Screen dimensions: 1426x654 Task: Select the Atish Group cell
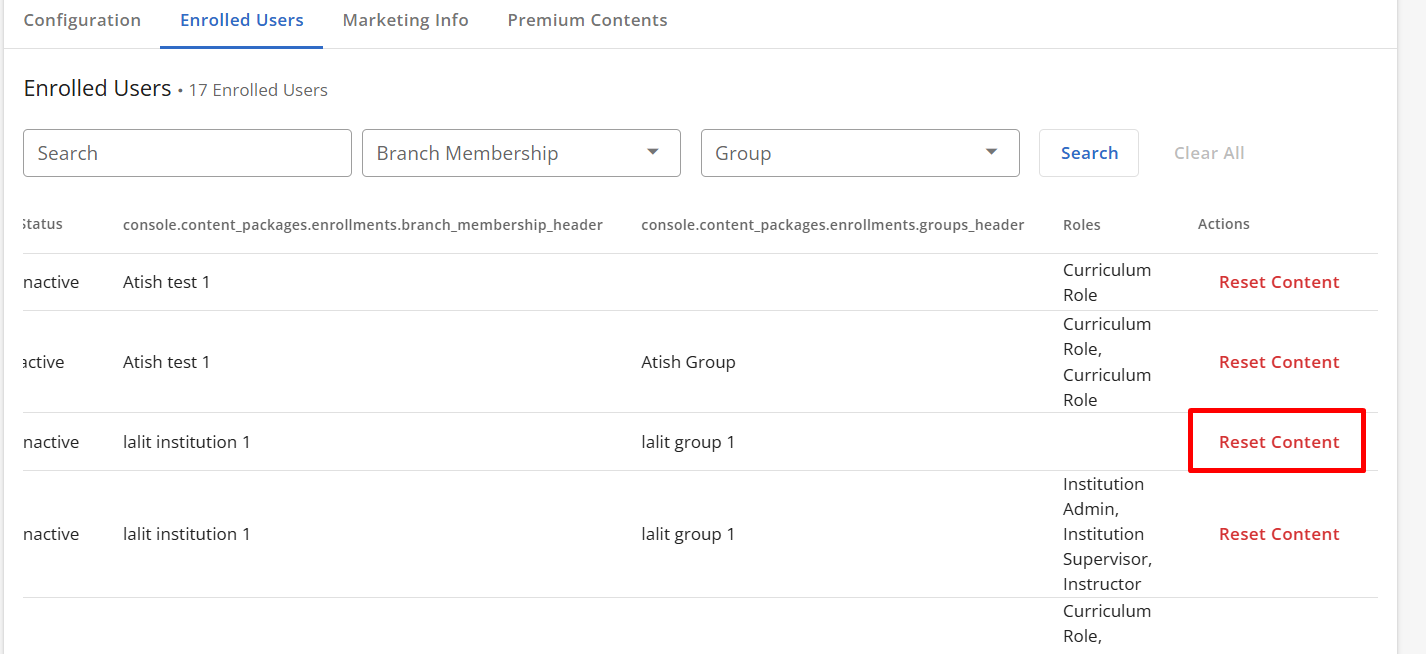(688, 362)
